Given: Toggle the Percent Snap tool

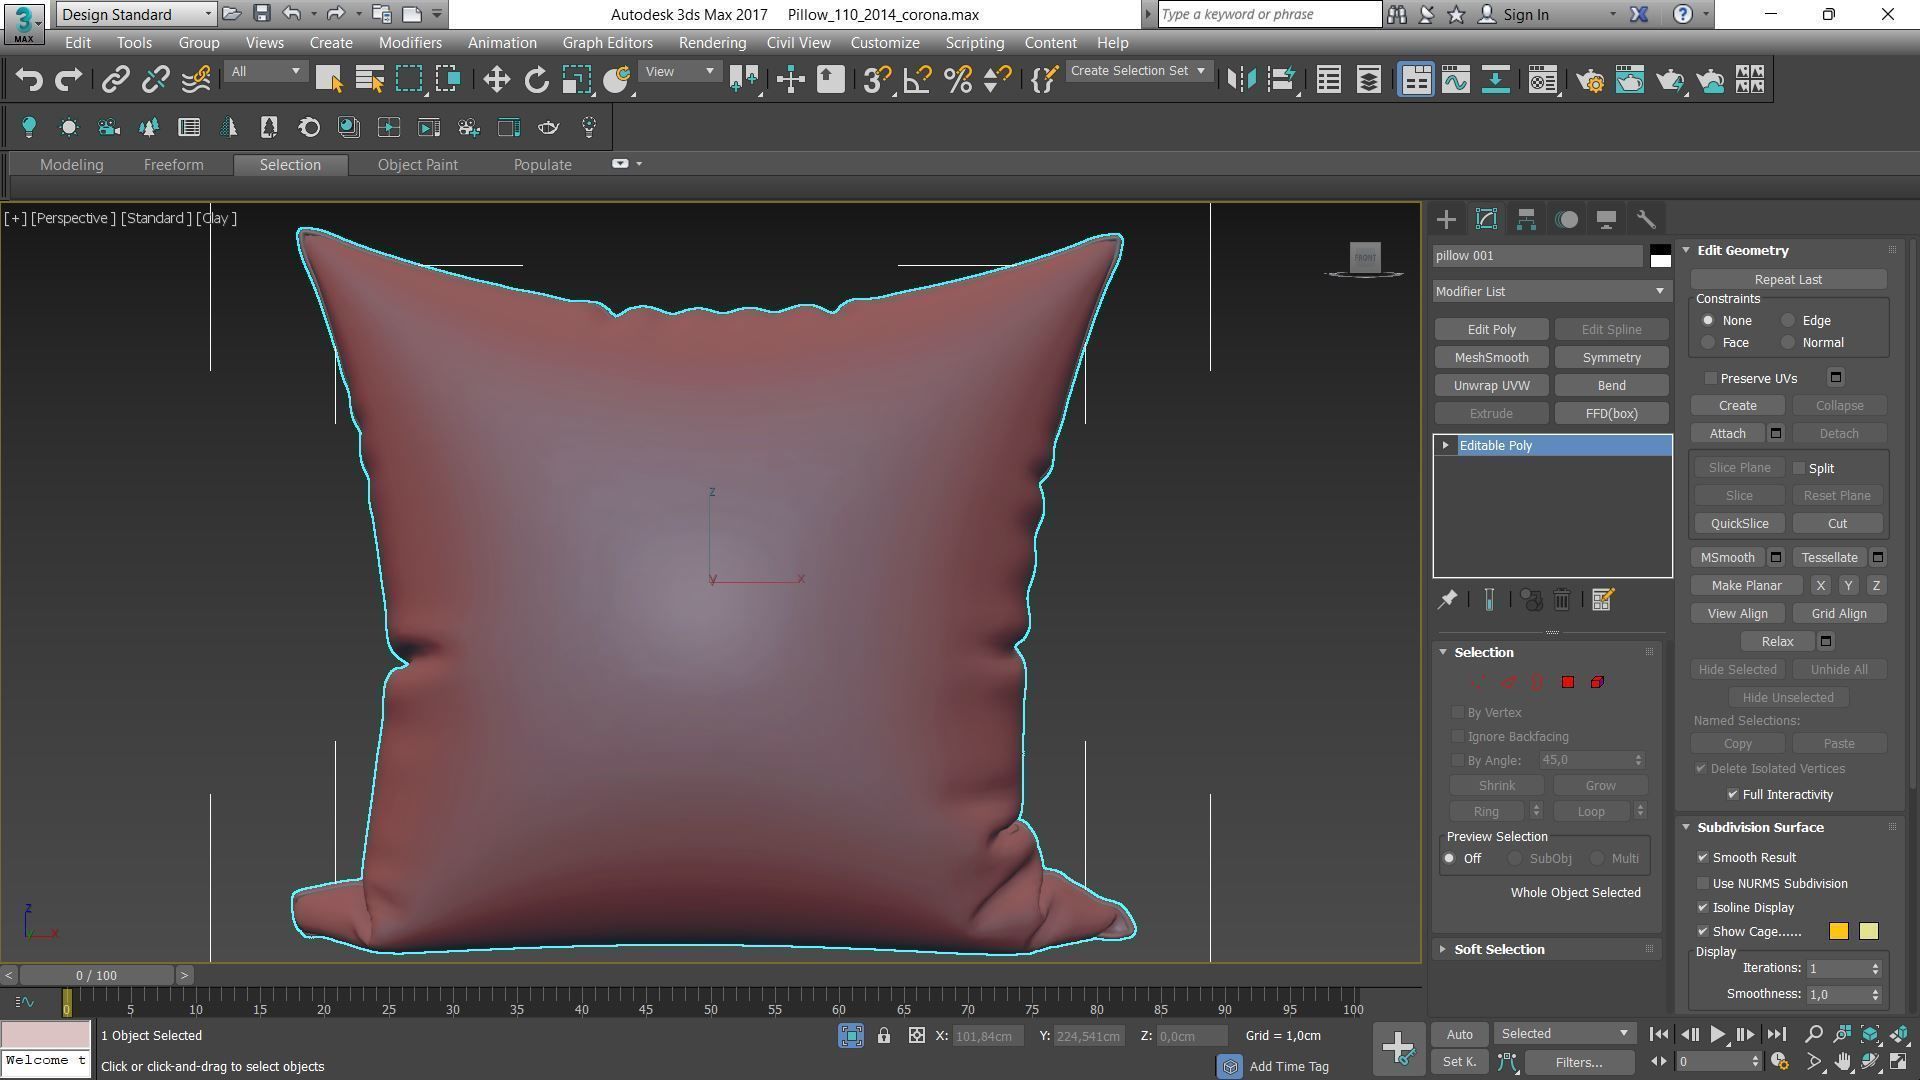Looking at the screenshot, I should pos(957,80).
